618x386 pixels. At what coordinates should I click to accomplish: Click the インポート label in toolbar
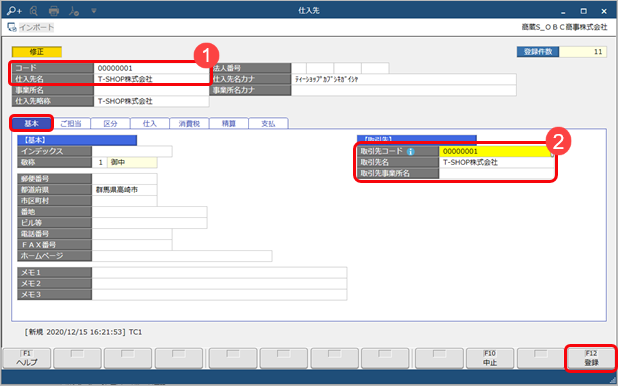coord(36,27)
